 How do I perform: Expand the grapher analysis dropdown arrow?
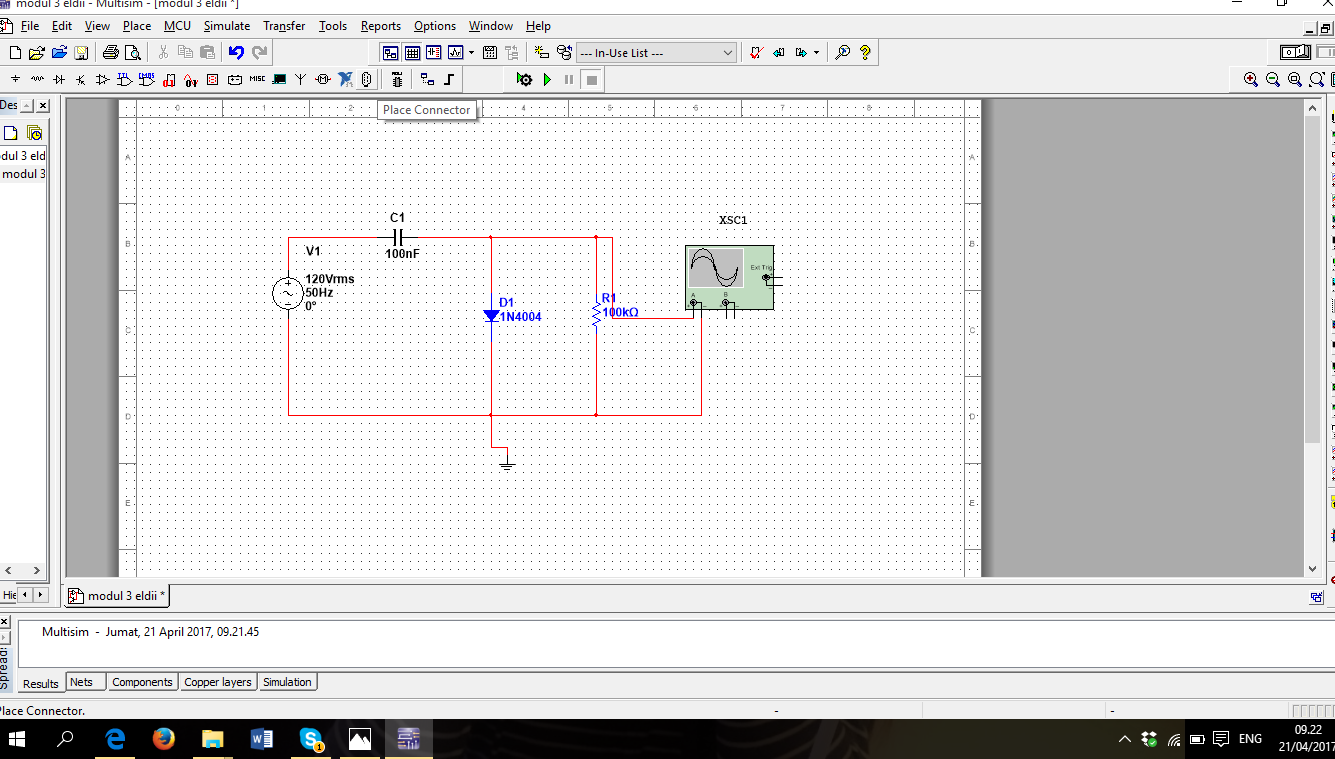(x=471, y=53)
